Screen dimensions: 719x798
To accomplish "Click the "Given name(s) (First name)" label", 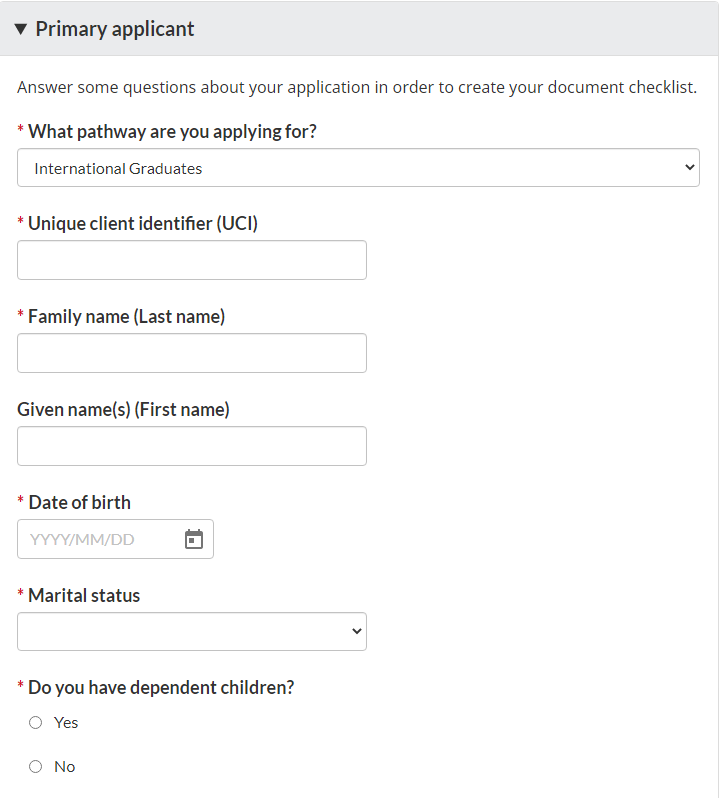I will click(123, 409).
